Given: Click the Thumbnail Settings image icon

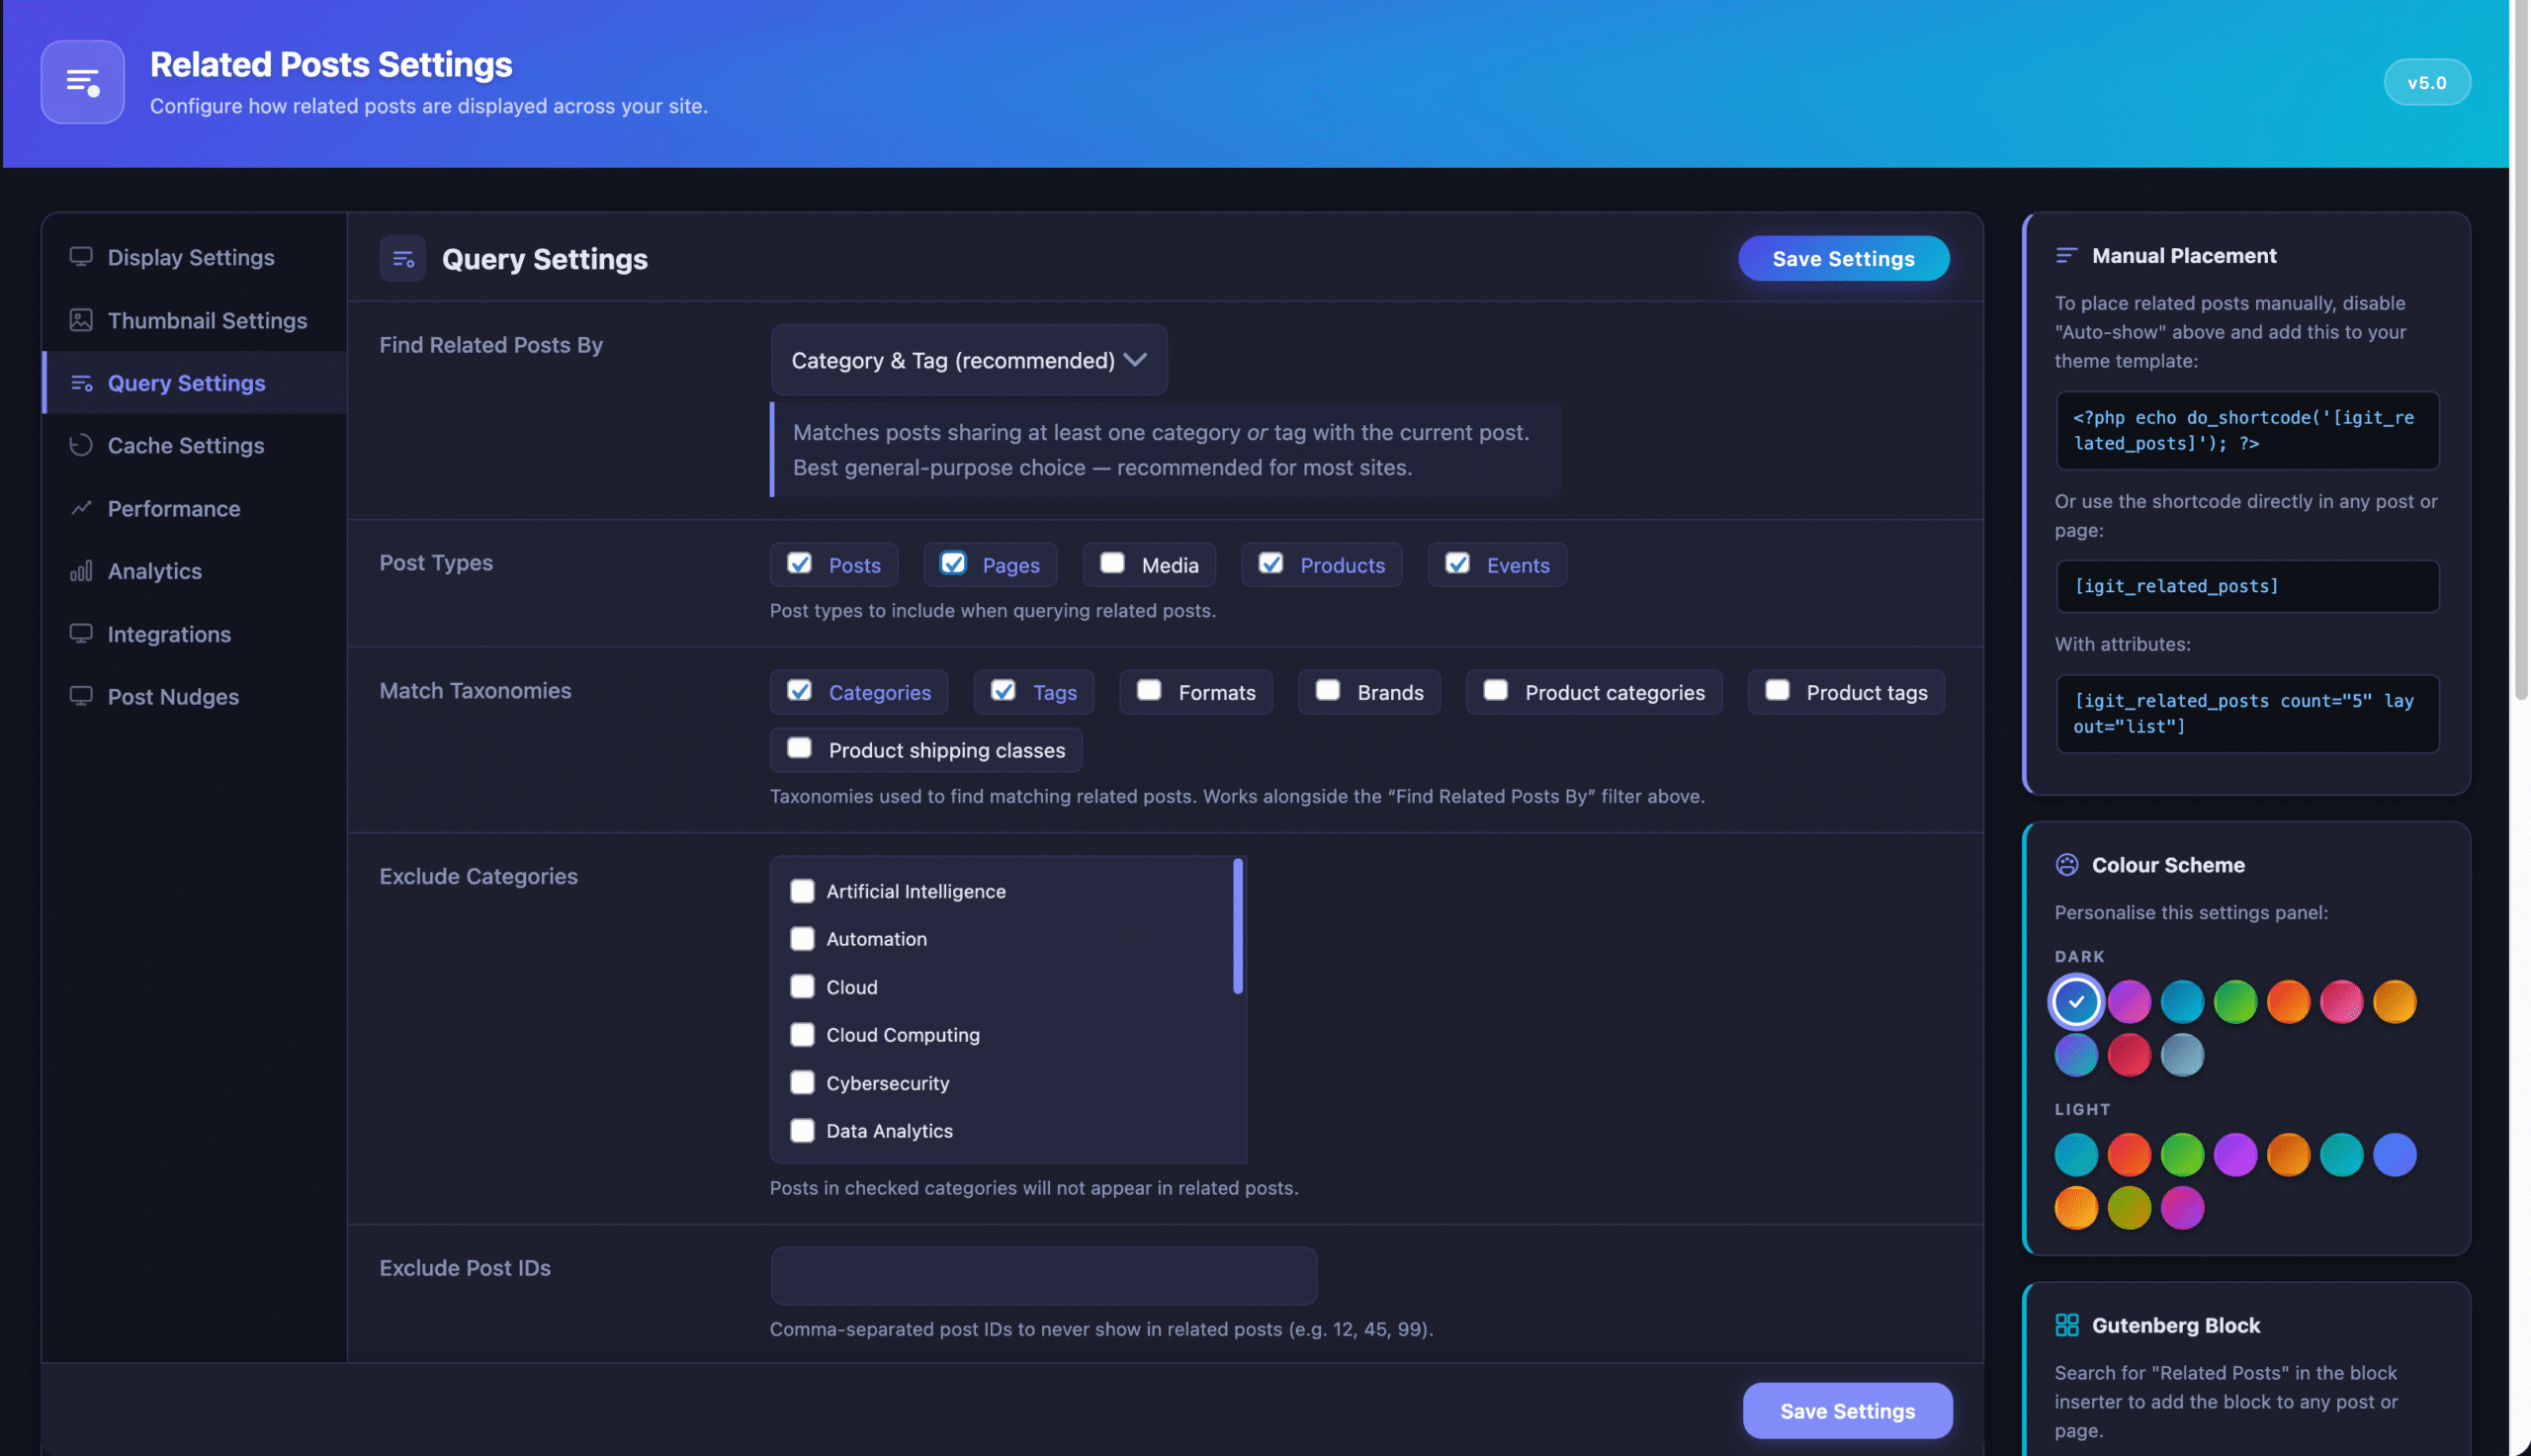Looking at the screenshot, I should pos(81,320).
